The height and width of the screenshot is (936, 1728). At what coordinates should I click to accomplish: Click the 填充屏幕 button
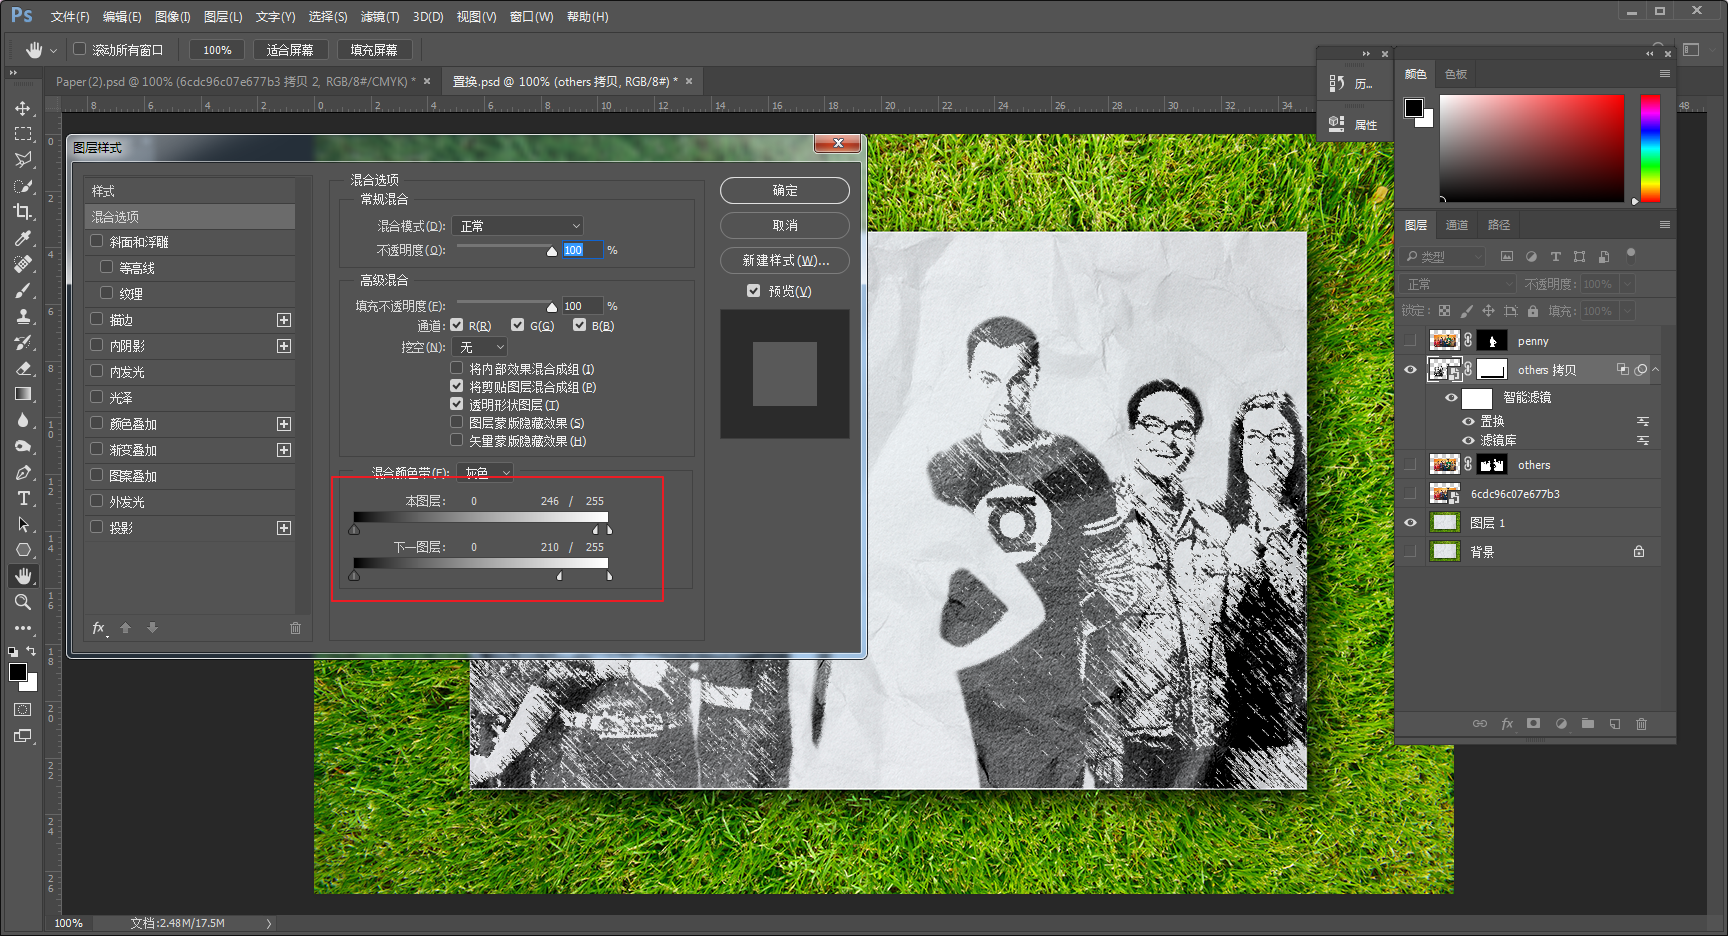pyautogui.click(x=374, y=50)
